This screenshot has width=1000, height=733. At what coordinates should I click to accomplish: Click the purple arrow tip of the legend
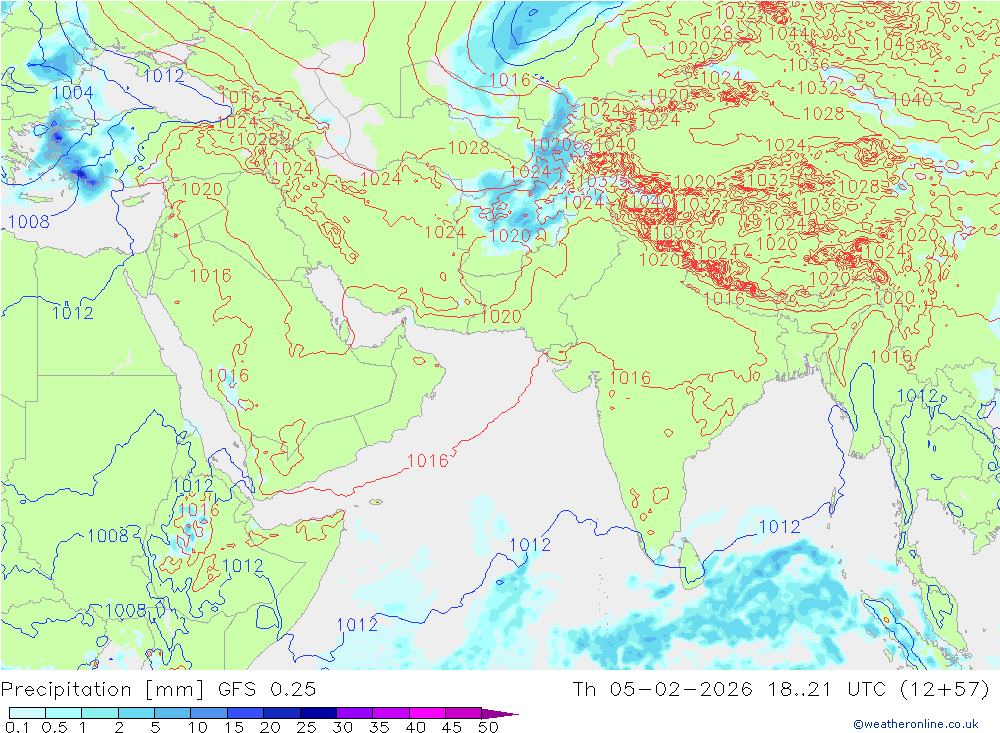coord(501,713)
